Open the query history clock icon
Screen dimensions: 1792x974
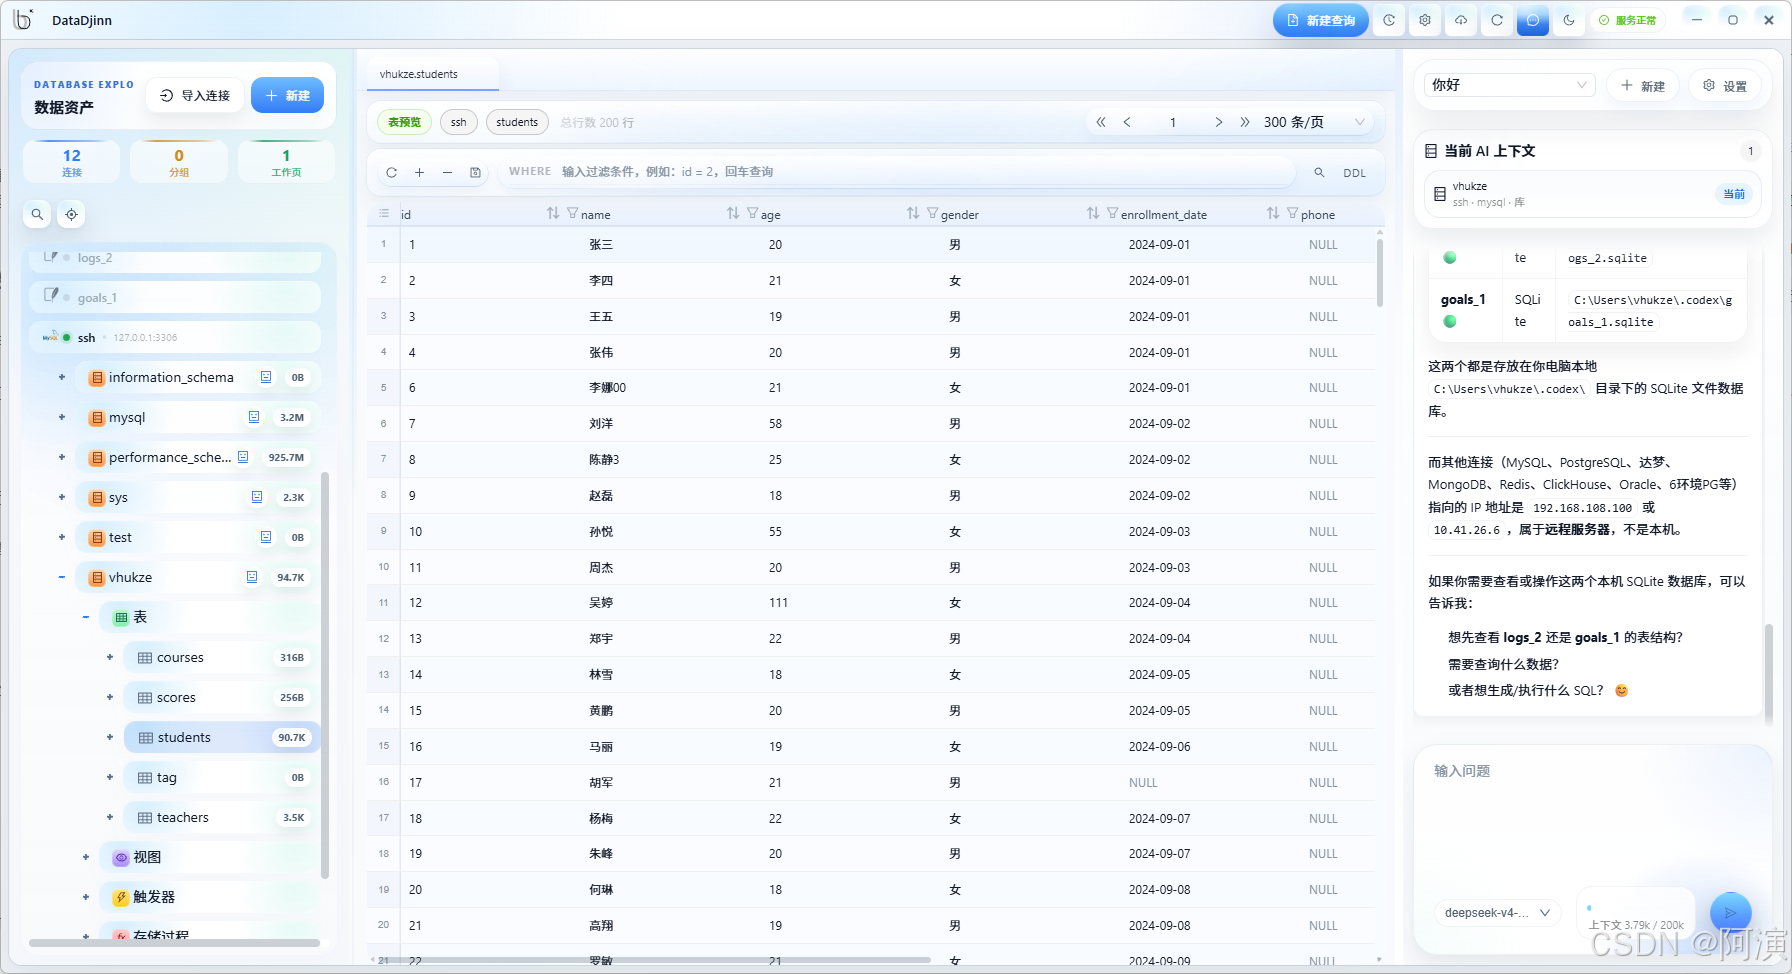pyautogui.click(x=1389, y=20)
